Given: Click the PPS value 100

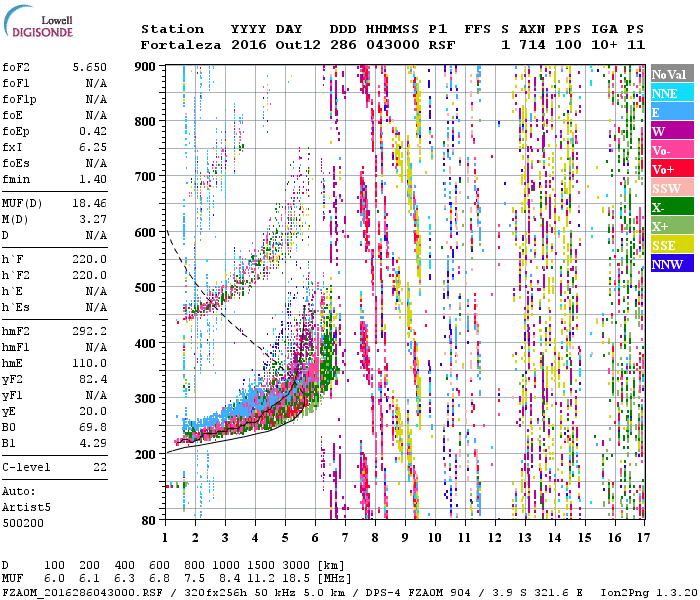Looking at the screenshot, I should 568,45.
